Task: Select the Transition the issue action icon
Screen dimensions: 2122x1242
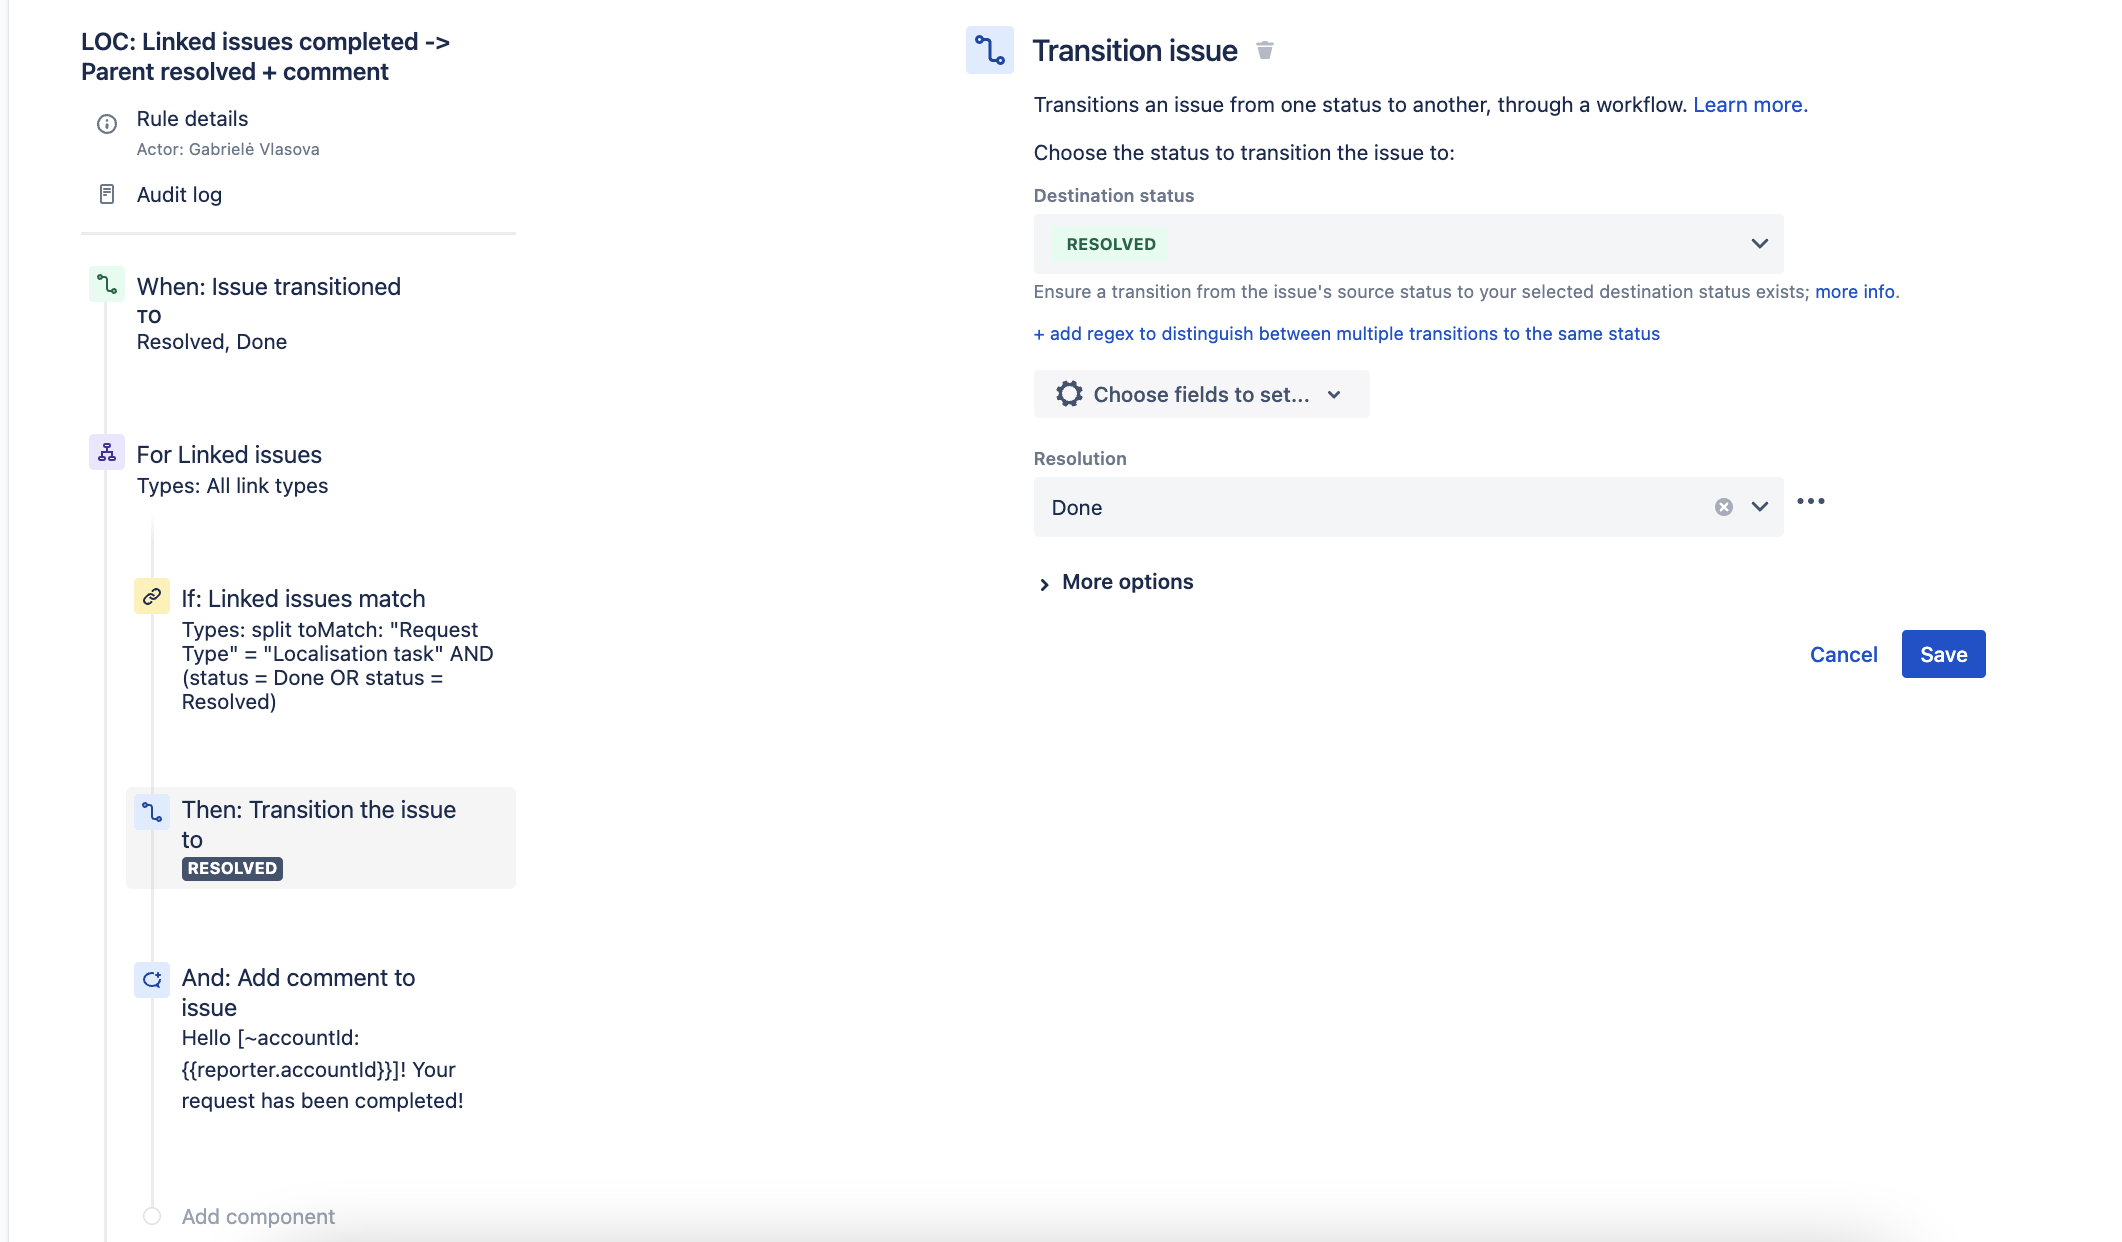Action: 152,811
